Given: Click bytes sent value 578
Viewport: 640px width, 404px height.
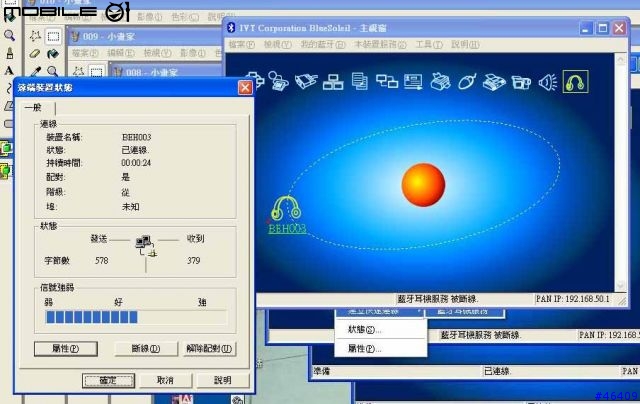Looking at the screenshot, I should [x=102, y=260].
